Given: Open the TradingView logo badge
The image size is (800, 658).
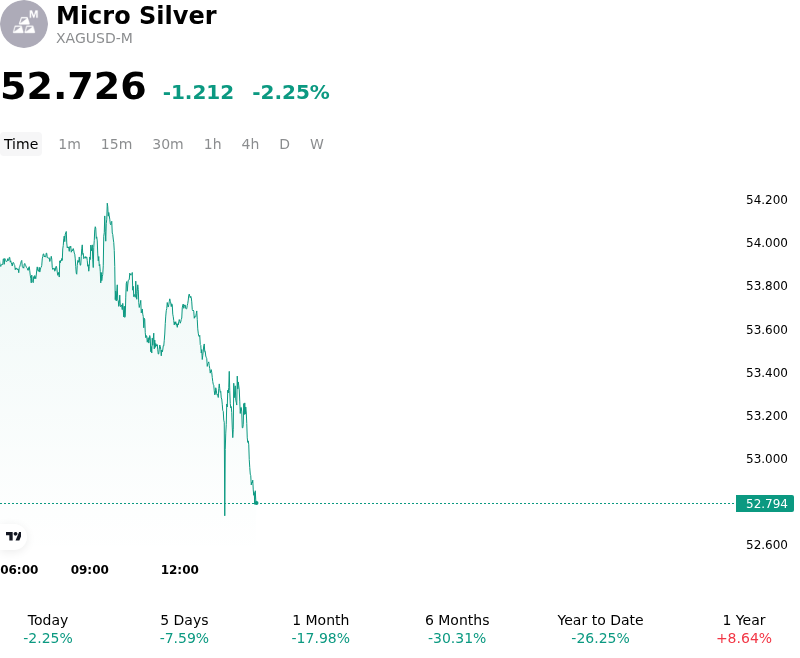Looking at the screenshot, I should [x=13, y=536].
